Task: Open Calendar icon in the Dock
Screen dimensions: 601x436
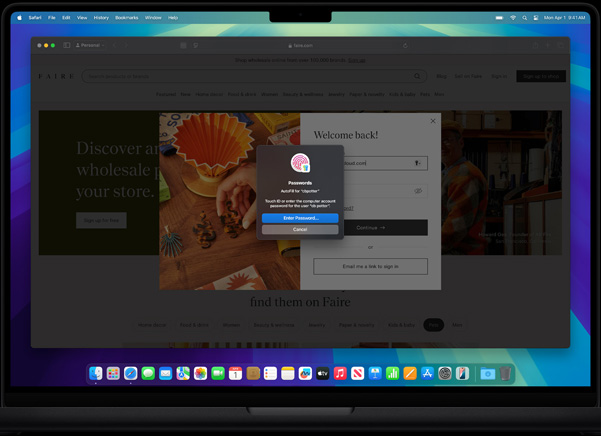Action: pos(235,373)
